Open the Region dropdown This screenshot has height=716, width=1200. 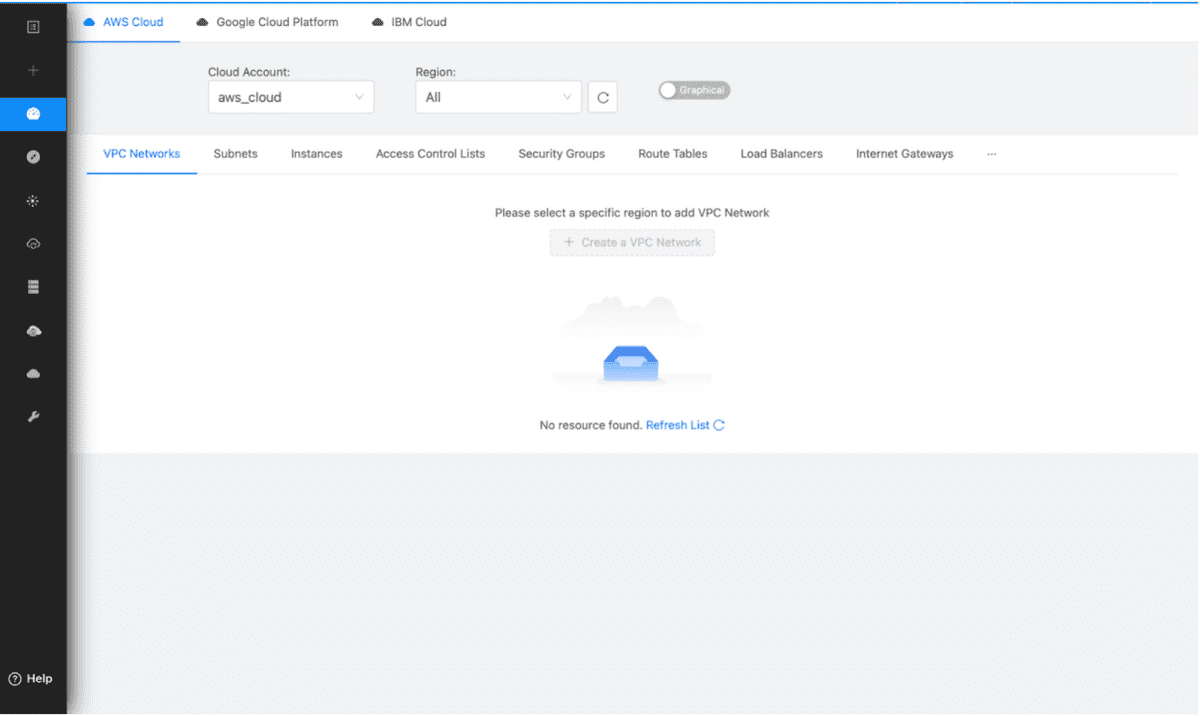[498, 97]
